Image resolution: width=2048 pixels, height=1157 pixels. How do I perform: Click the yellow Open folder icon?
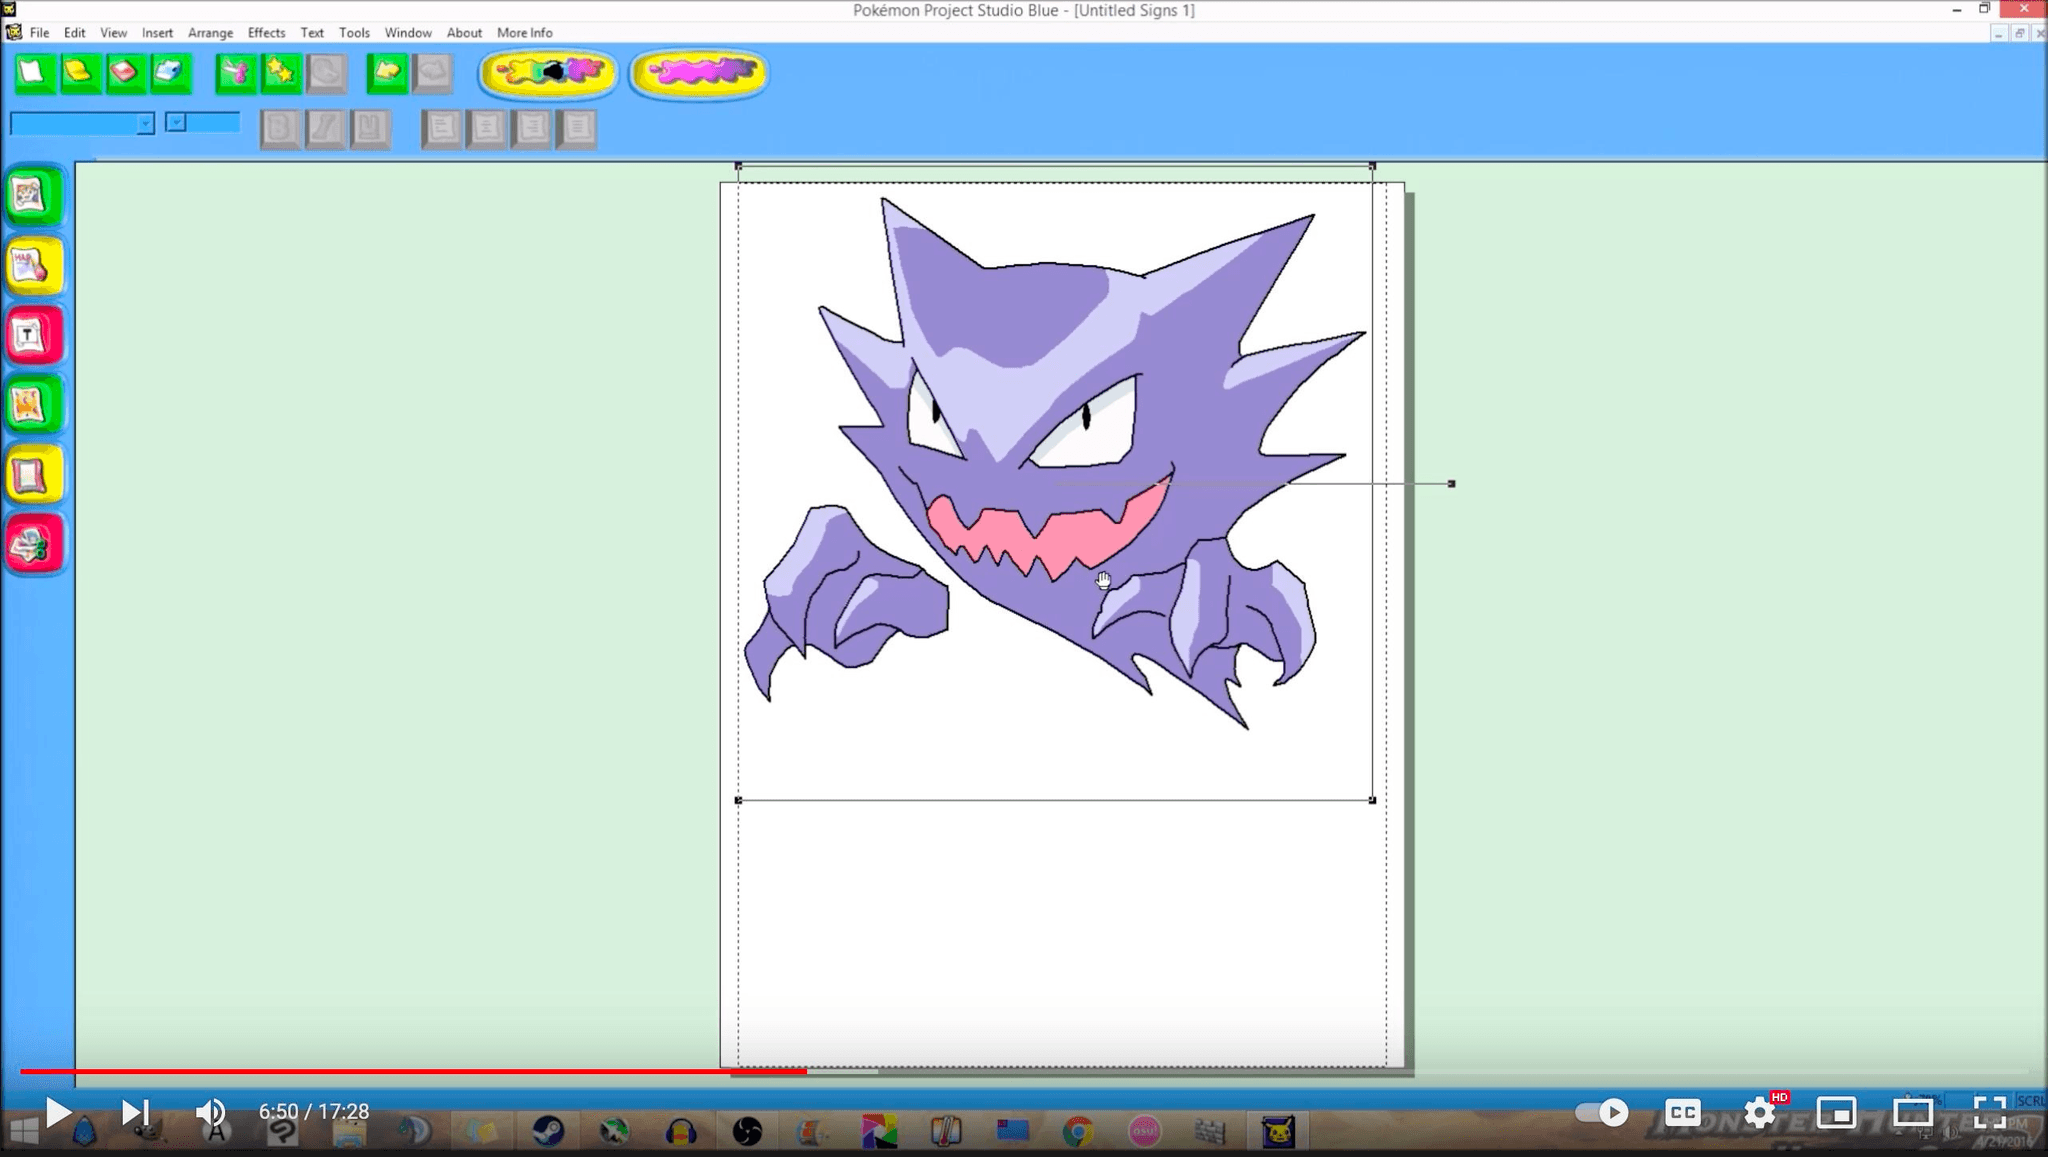(x=79, y=73)
